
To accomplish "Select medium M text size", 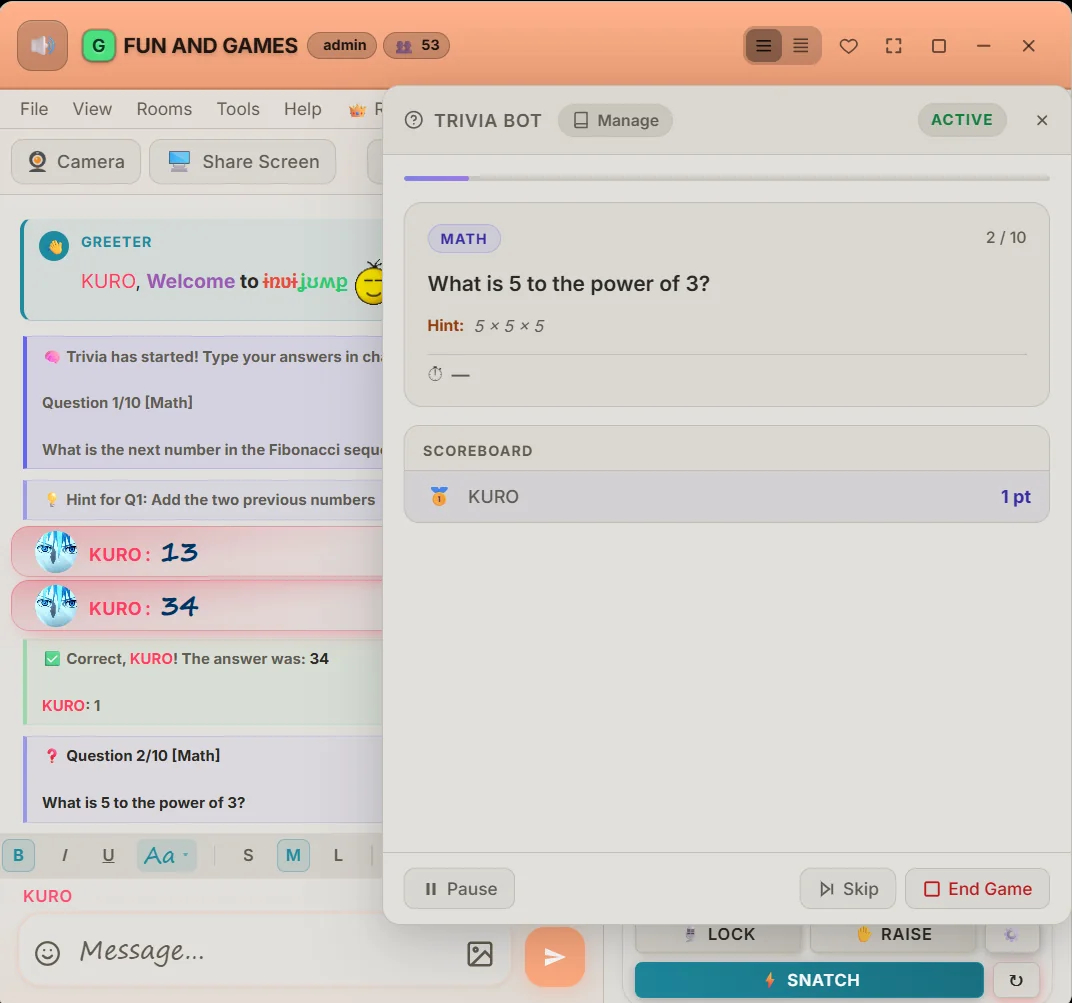I will coord(293,855).
